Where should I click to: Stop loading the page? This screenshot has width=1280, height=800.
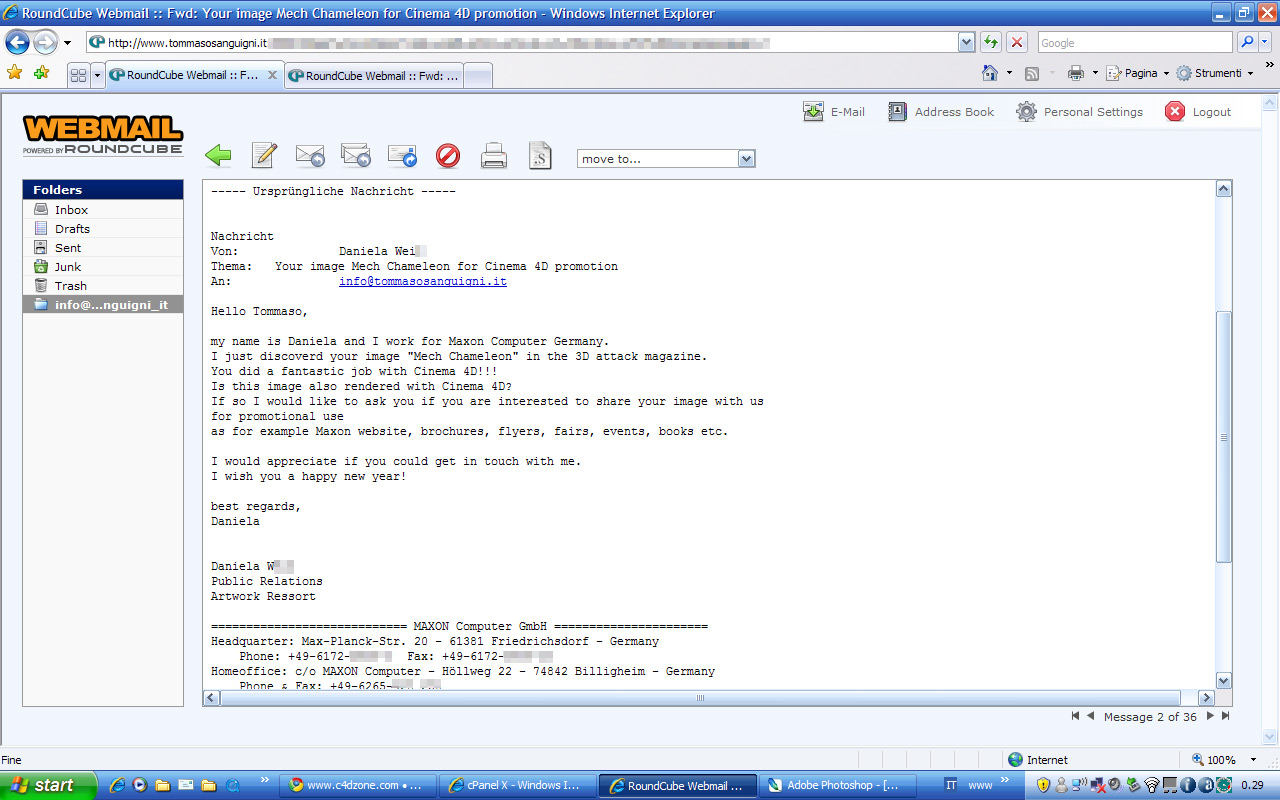[1017, 43]
